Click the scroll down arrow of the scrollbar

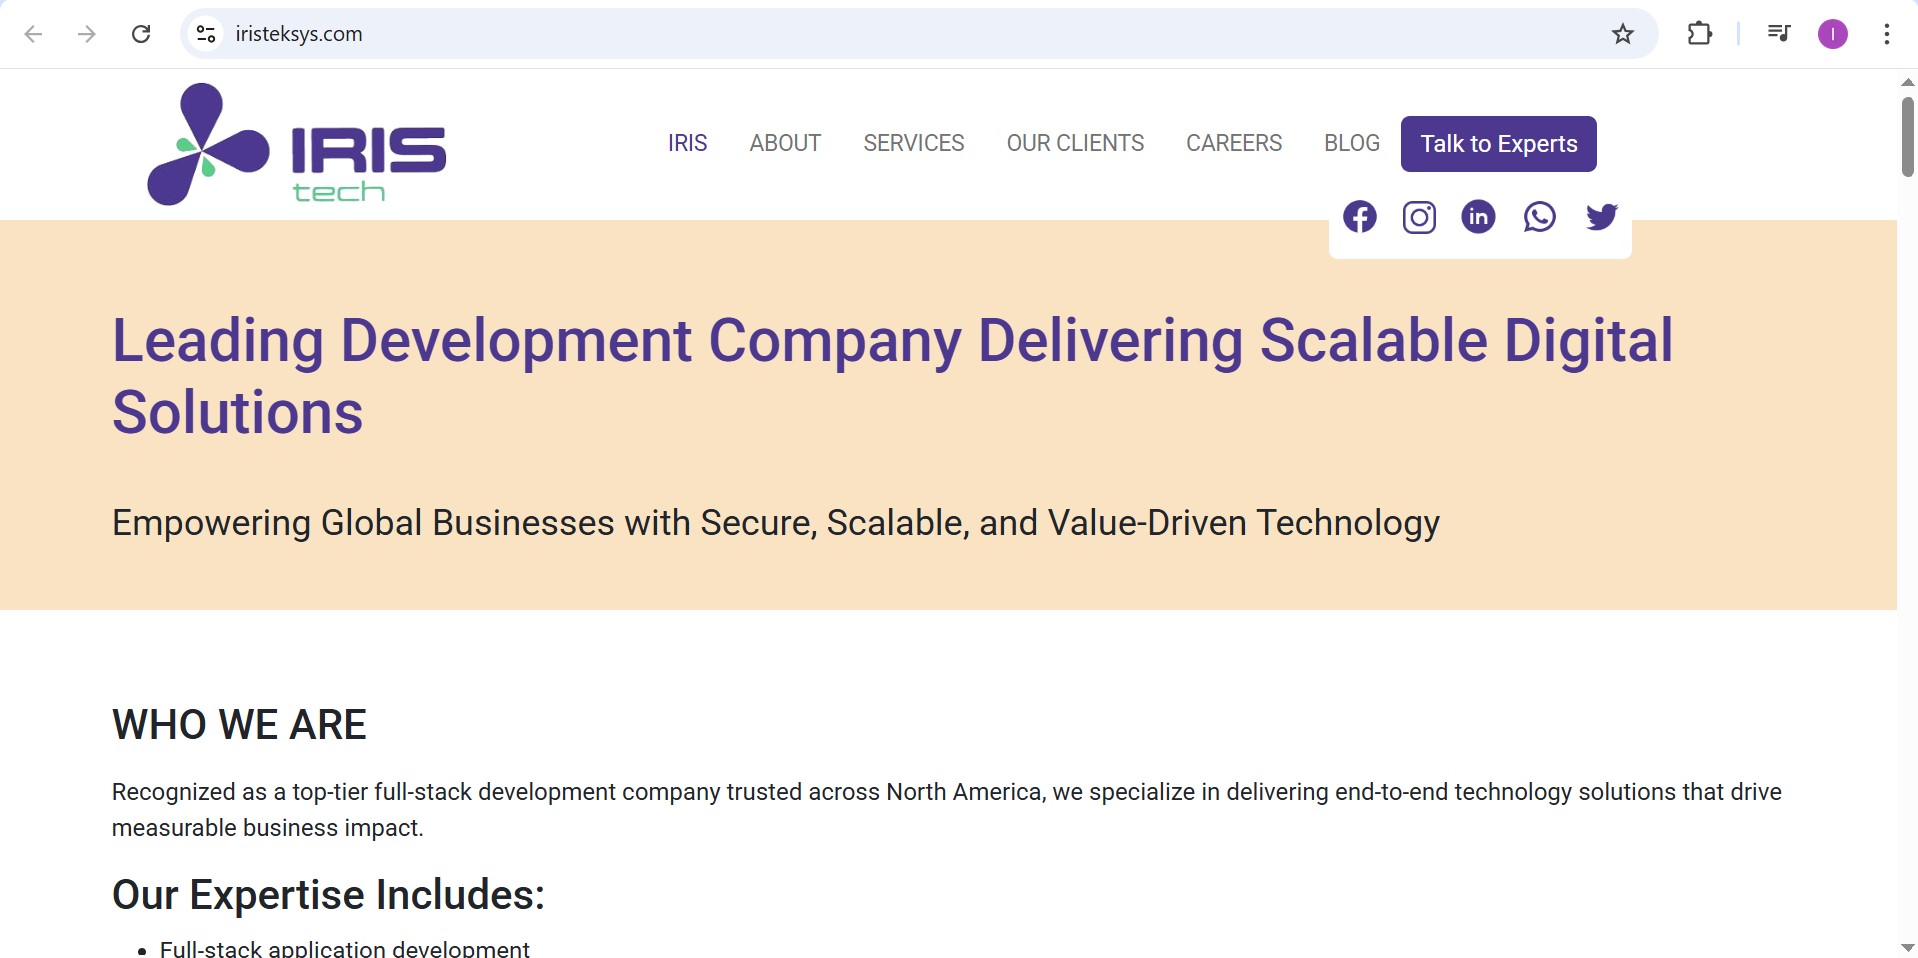point(1907,947)
